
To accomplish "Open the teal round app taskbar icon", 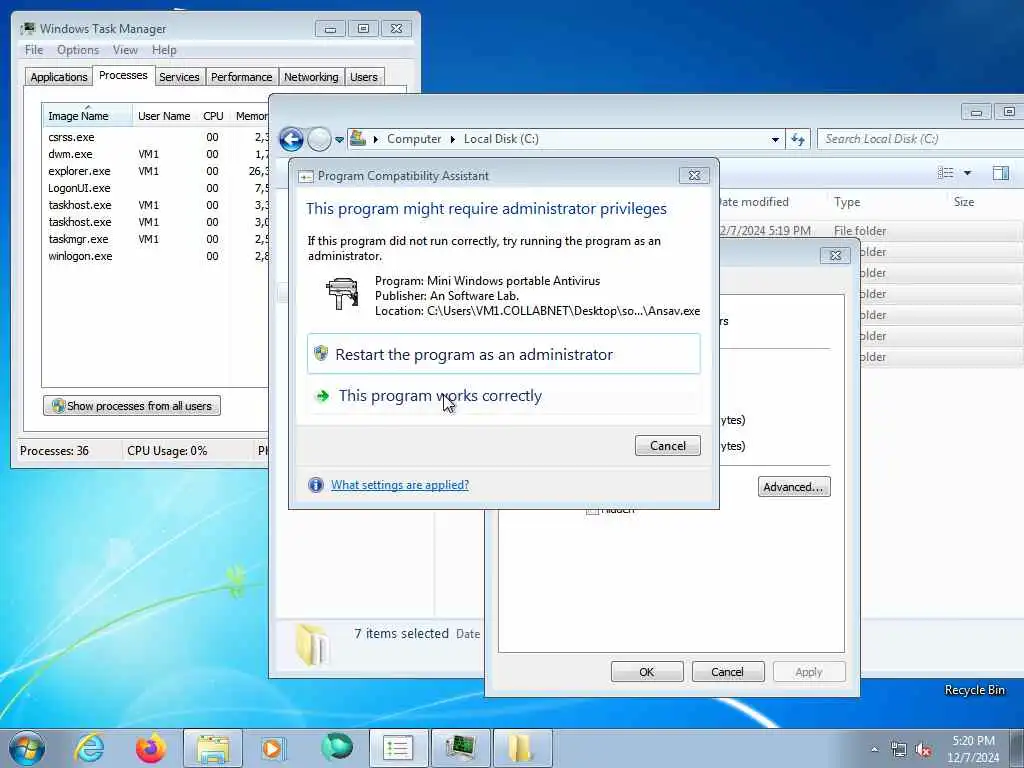I will [x=337, y=746].
